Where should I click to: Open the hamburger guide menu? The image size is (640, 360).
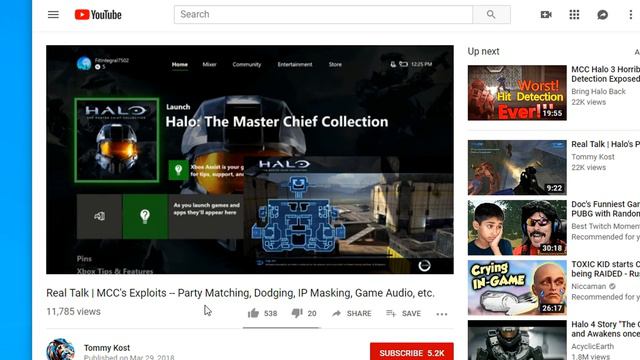coord(53,15)
